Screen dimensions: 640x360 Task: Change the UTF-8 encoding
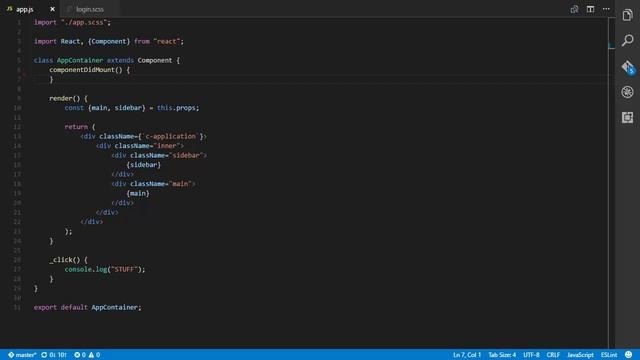531,355
